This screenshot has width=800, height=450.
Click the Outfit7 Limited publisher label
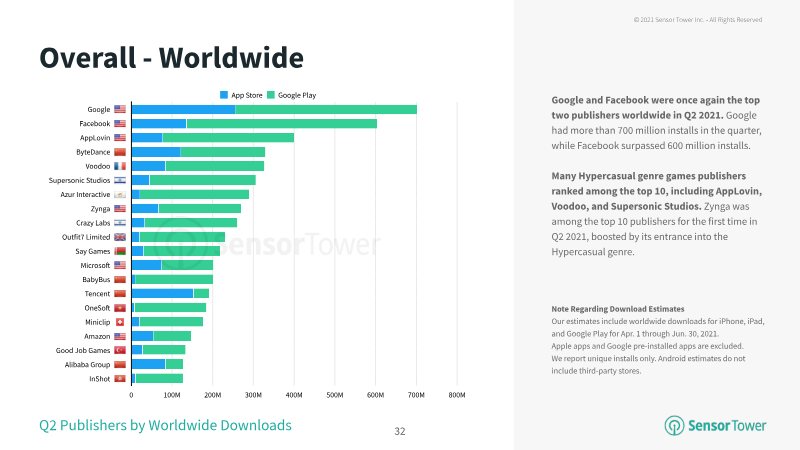point(86,237)
